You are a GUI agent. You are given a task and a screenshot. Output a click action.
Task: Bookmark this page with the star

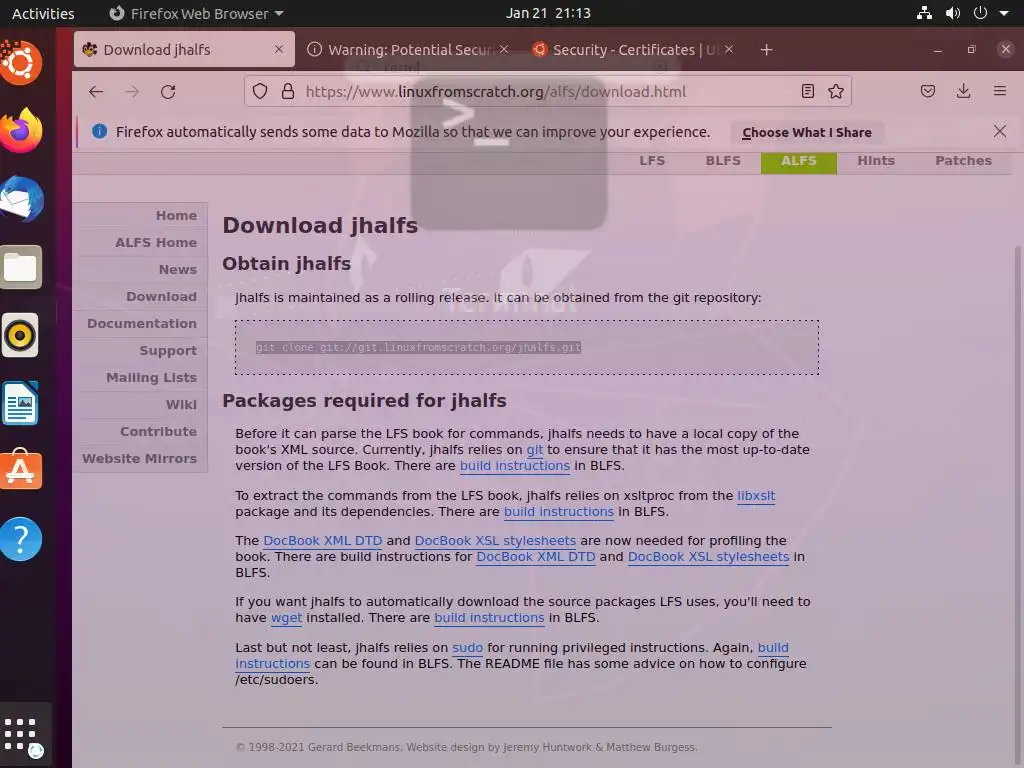836,91
